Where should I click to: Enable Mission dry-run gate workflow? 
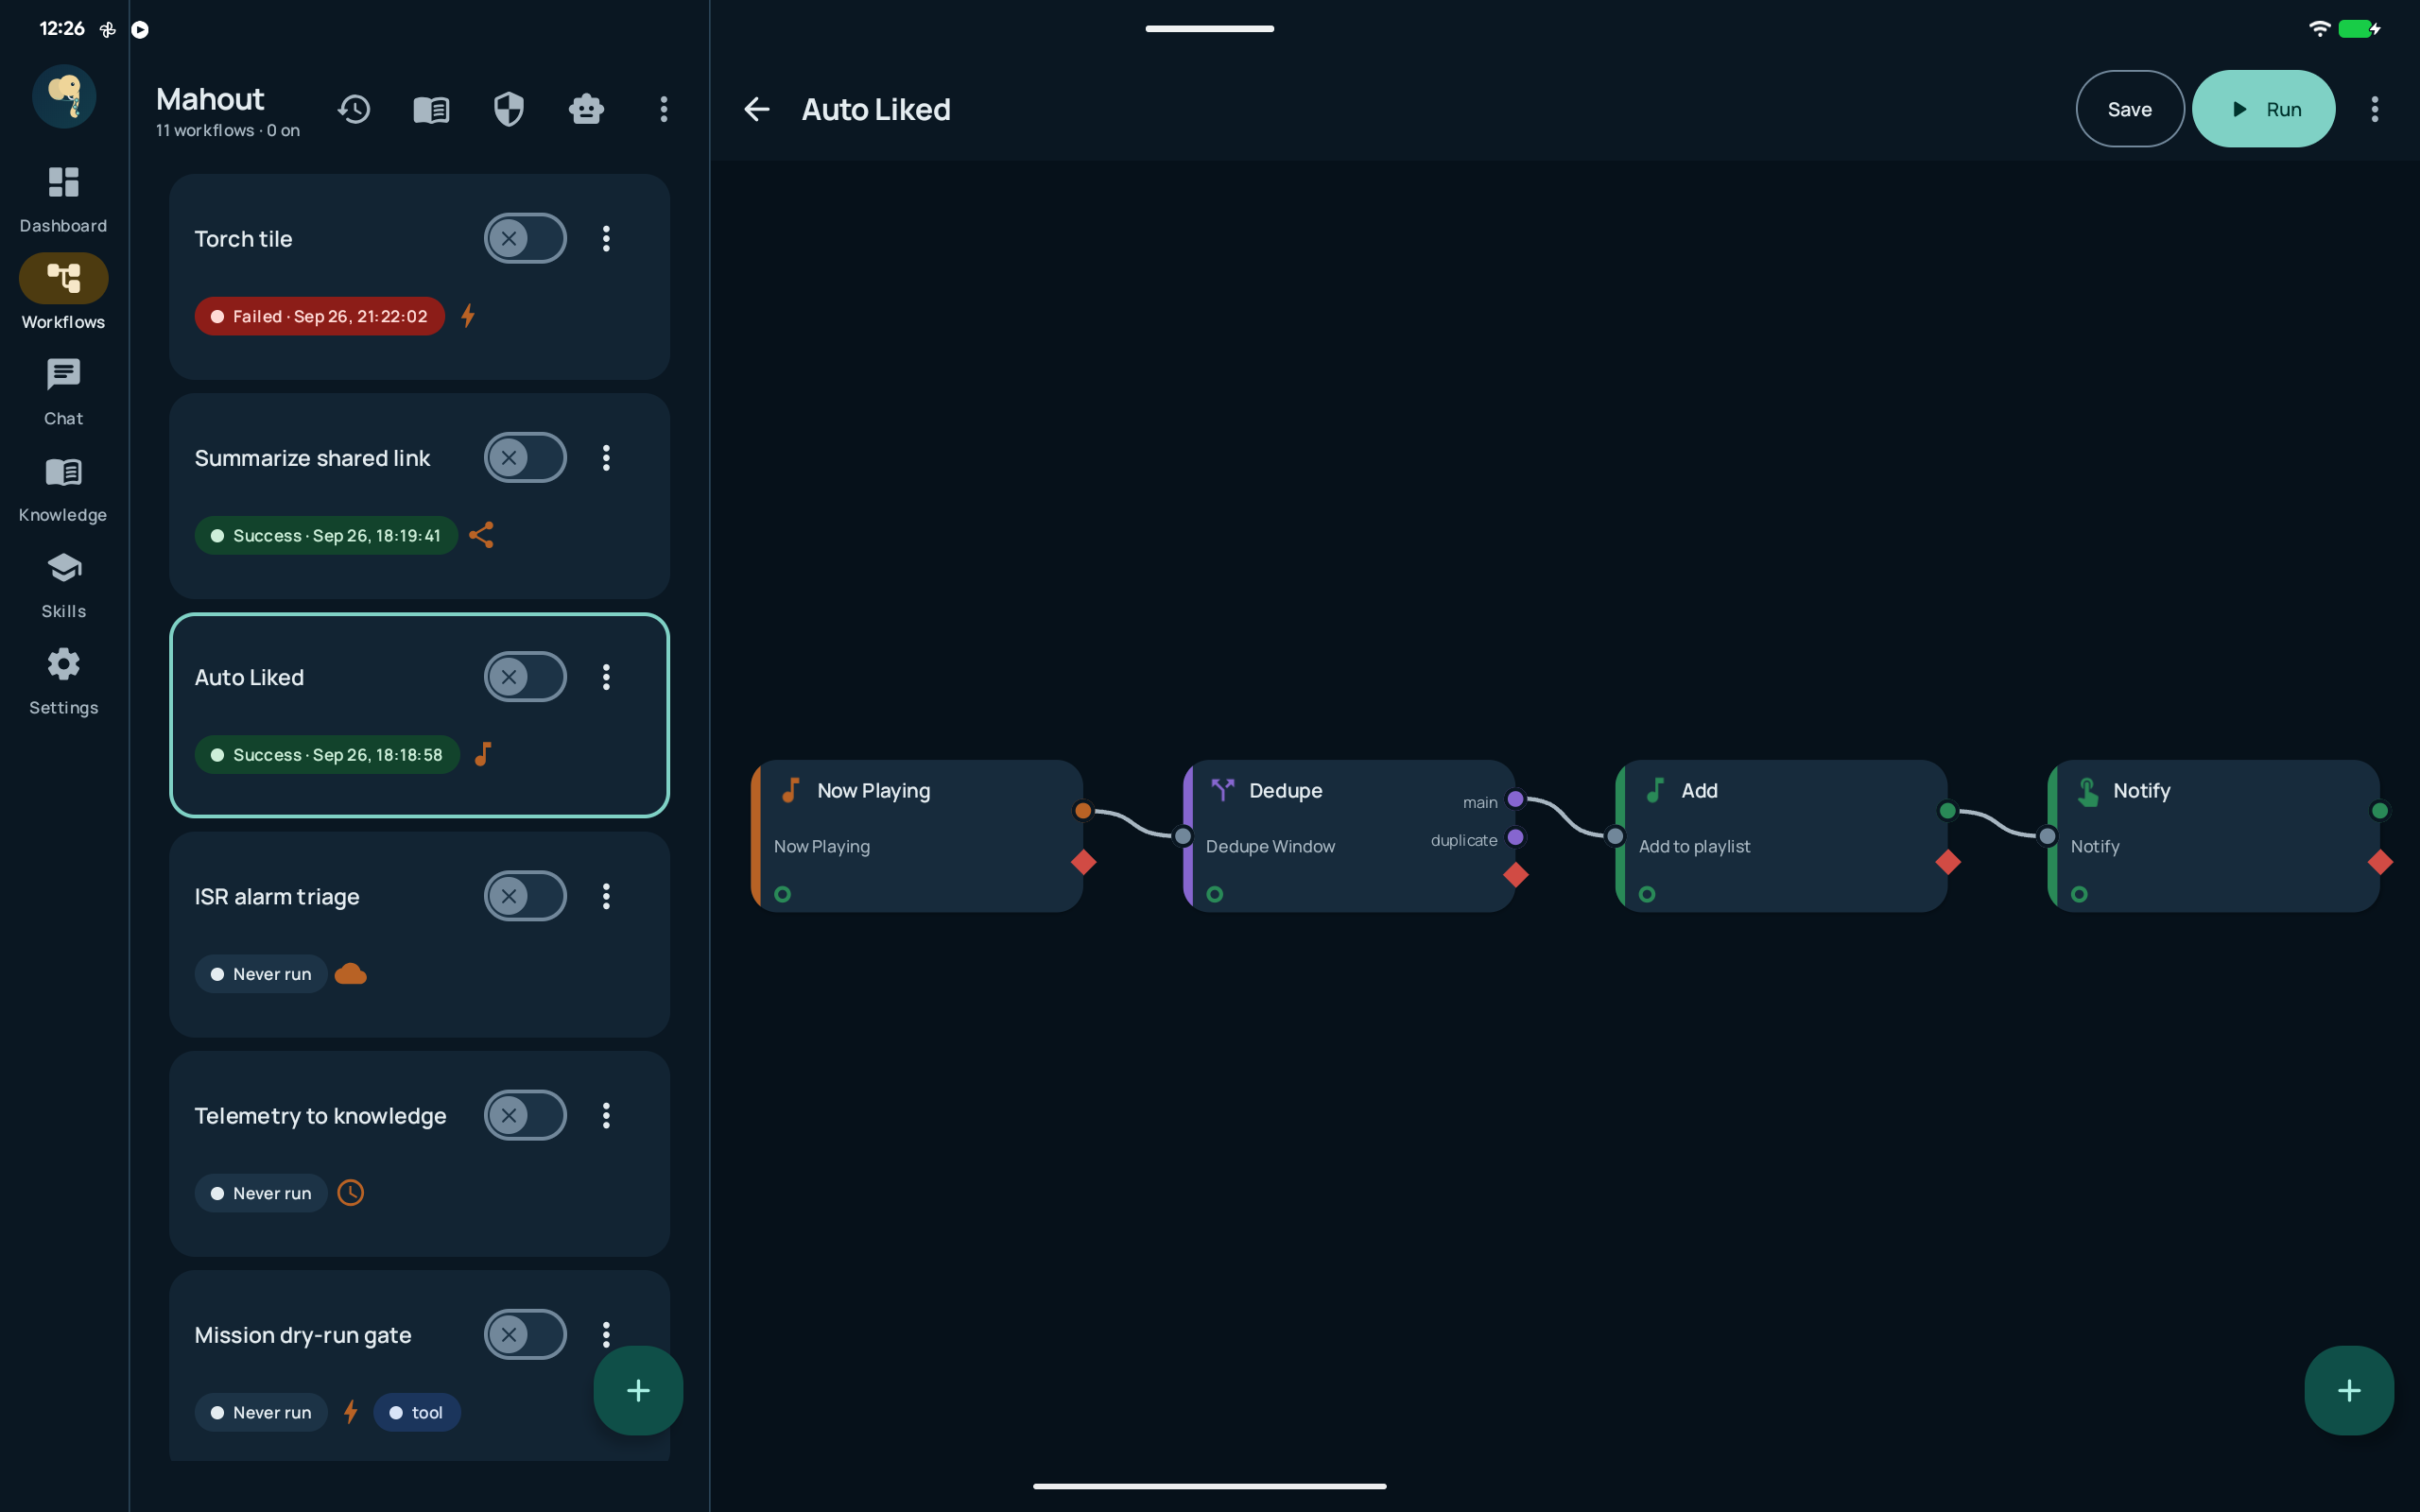(525, 1333)
